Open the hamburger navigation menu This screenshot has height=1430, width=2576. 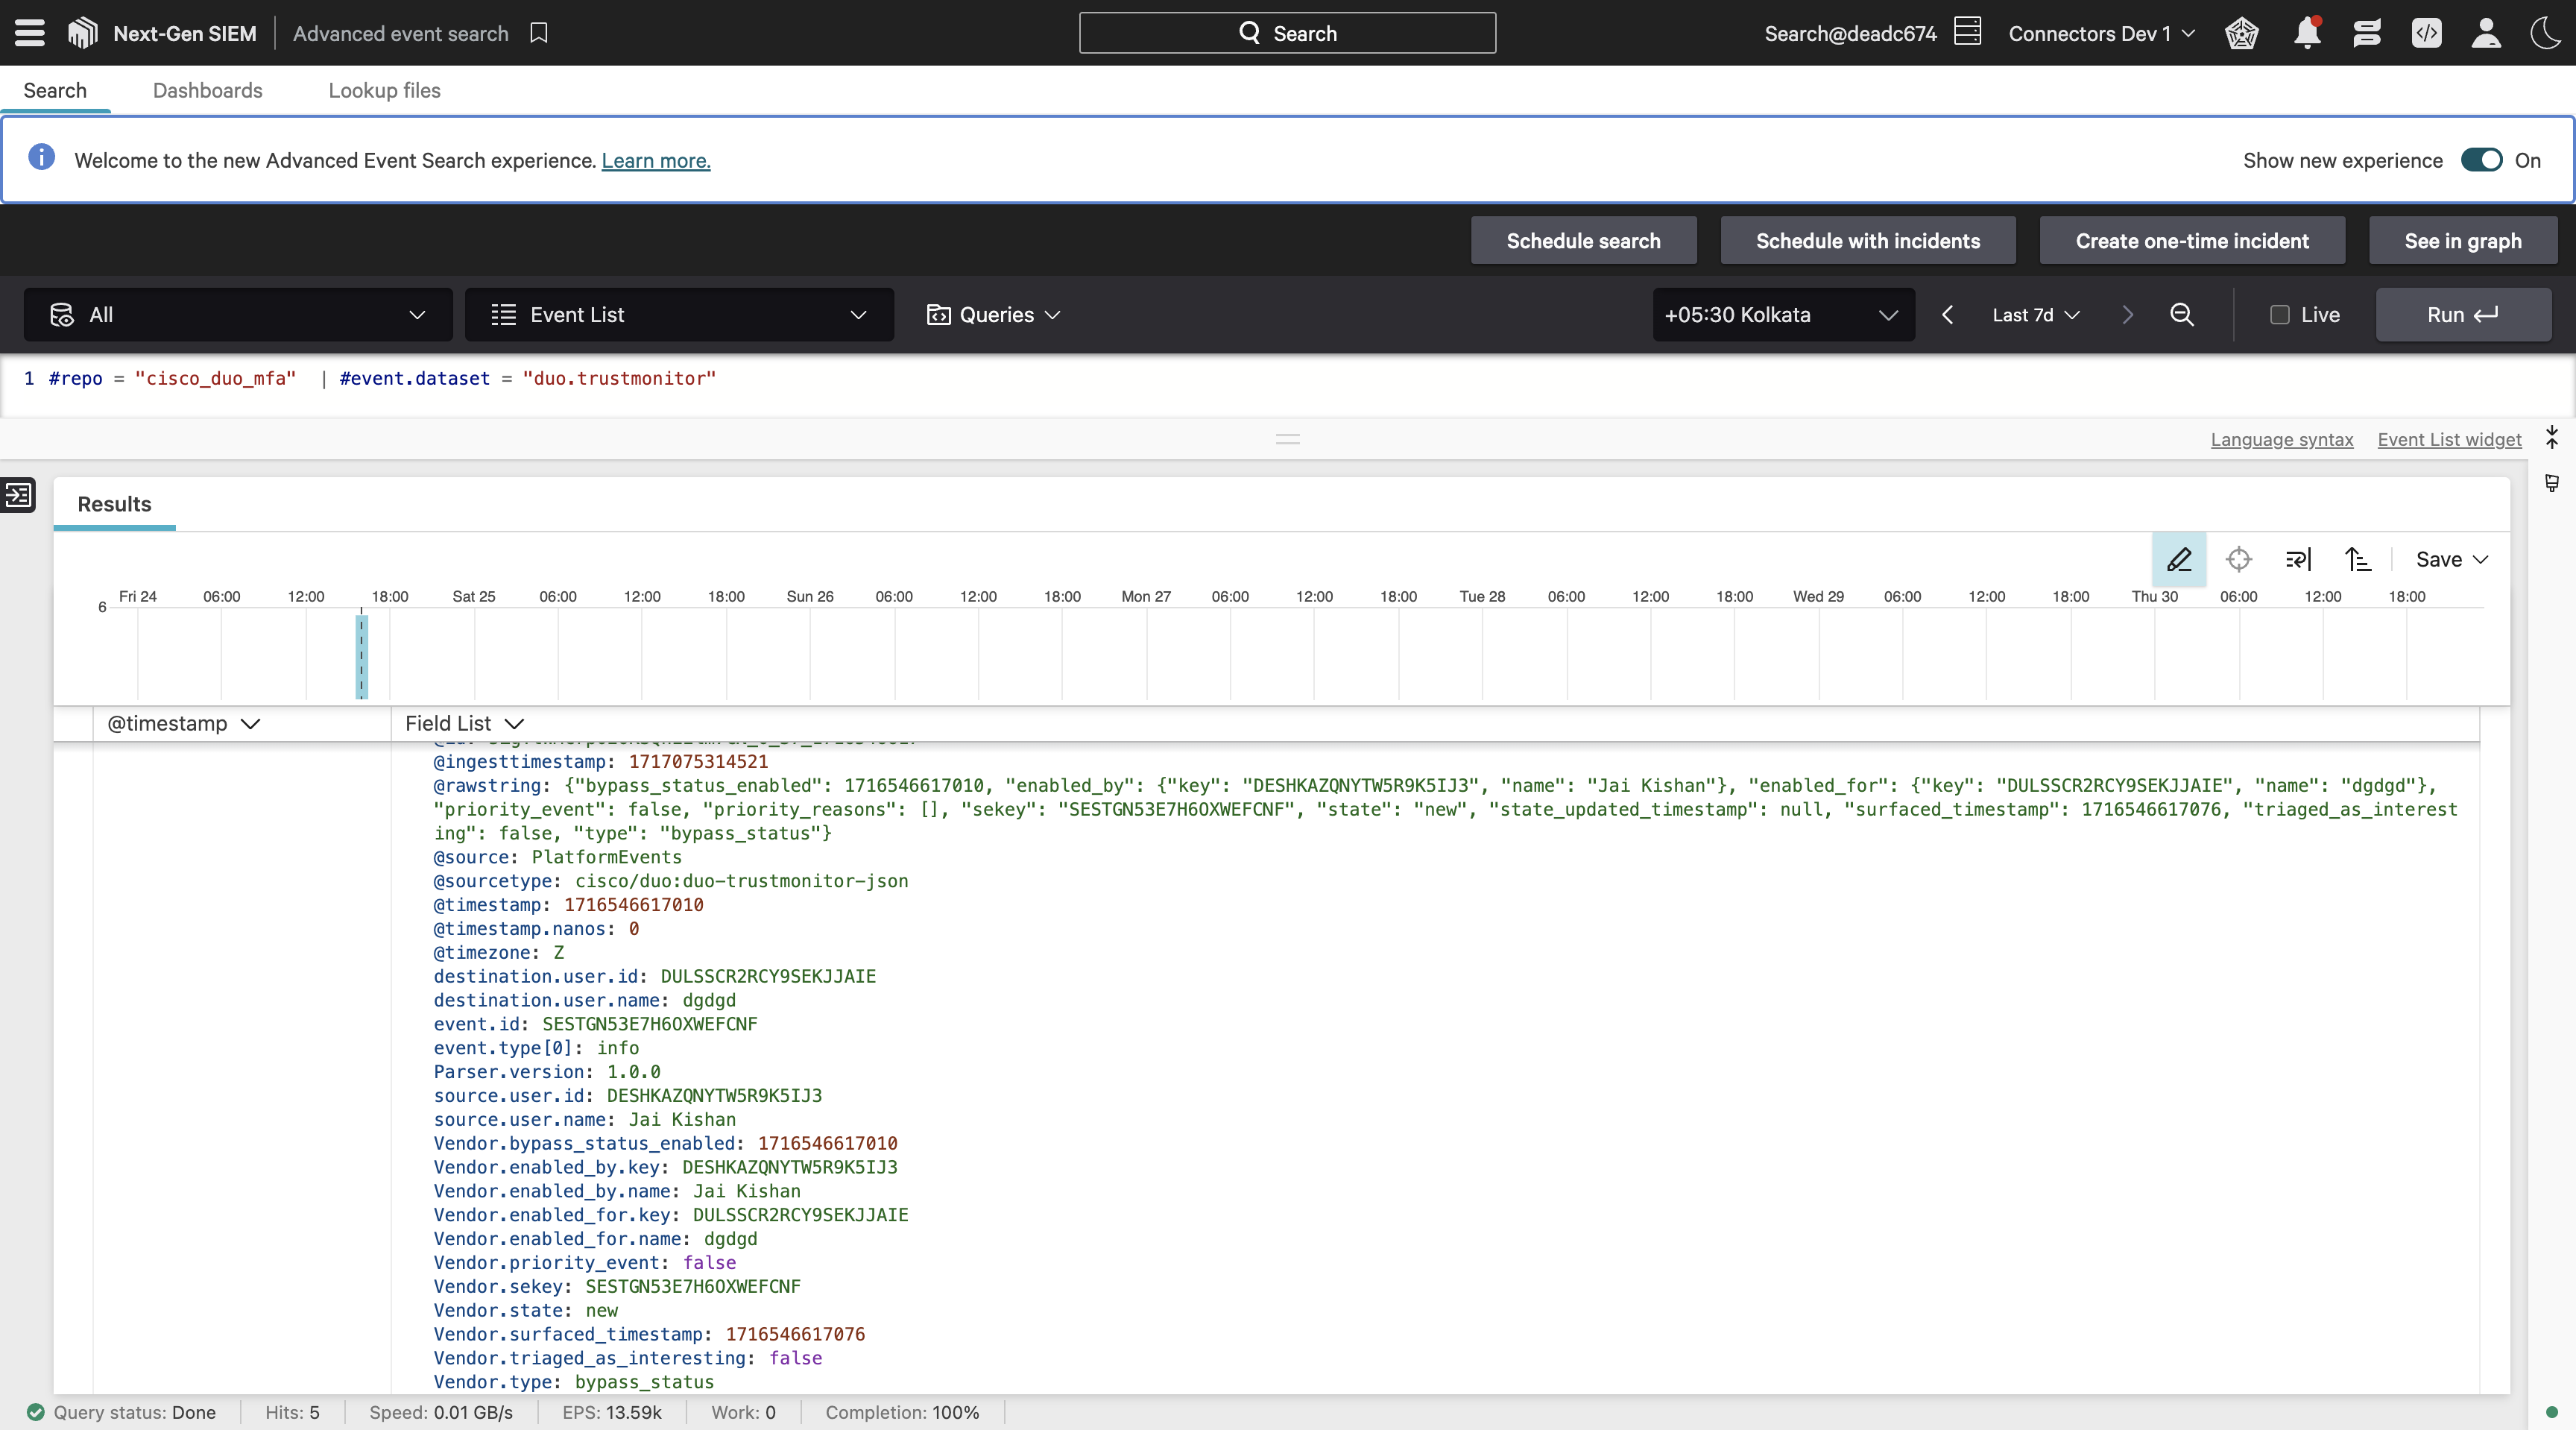tap(30, 33)
